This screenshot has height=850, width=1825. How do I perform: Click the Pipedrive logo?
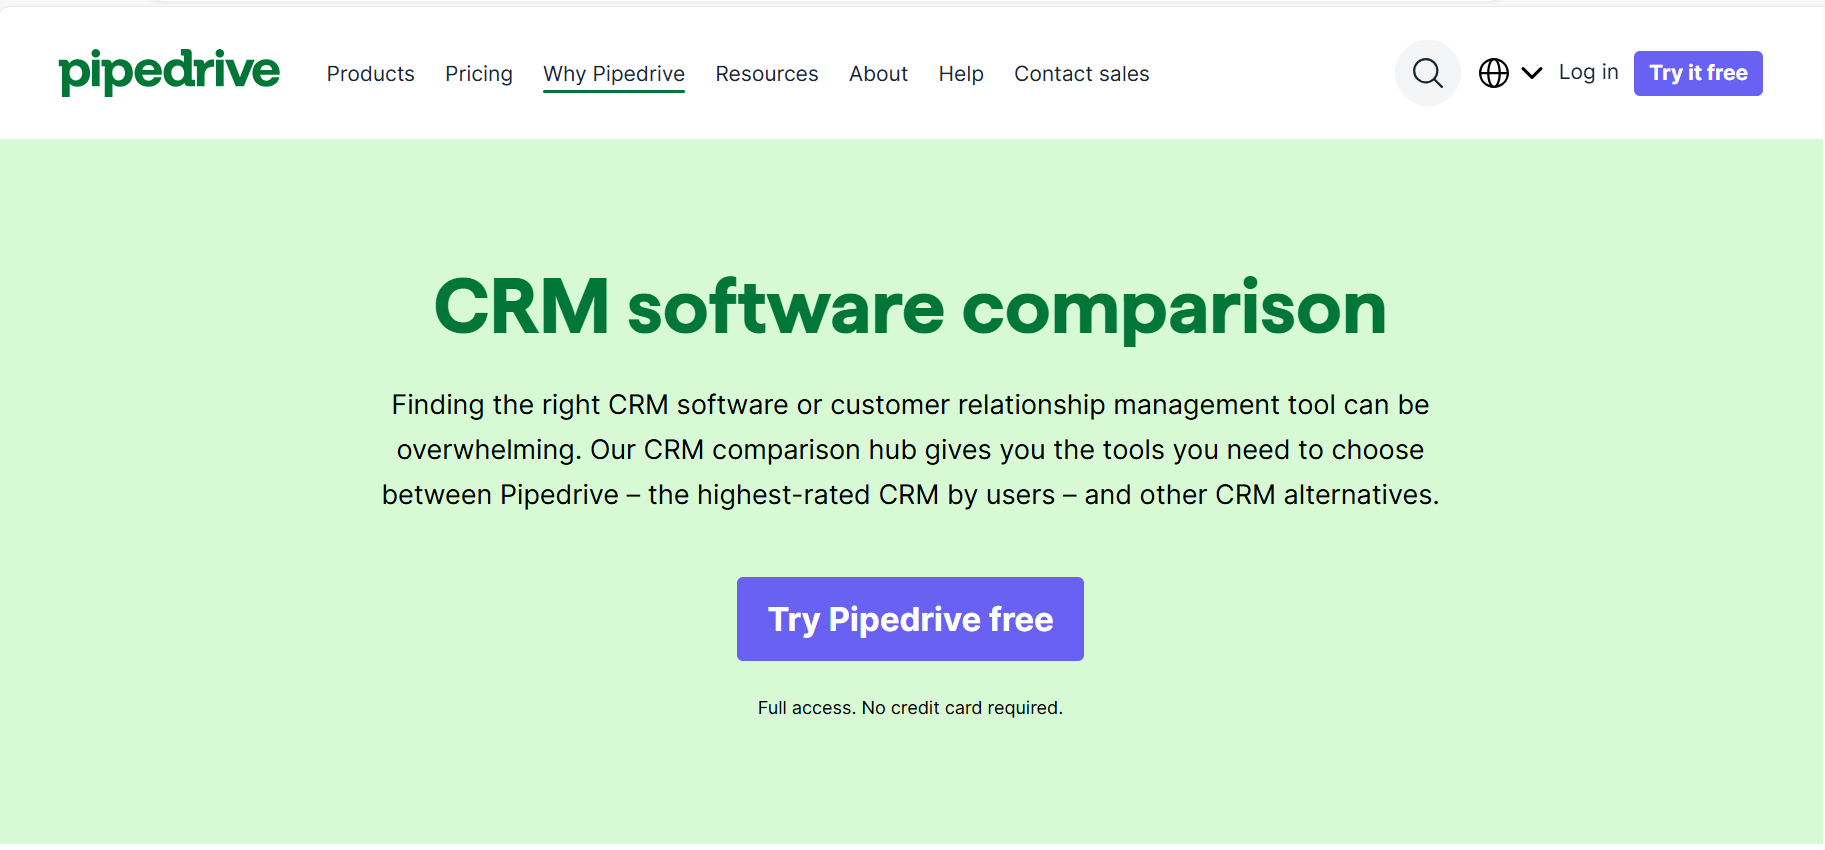pos(169,72)
